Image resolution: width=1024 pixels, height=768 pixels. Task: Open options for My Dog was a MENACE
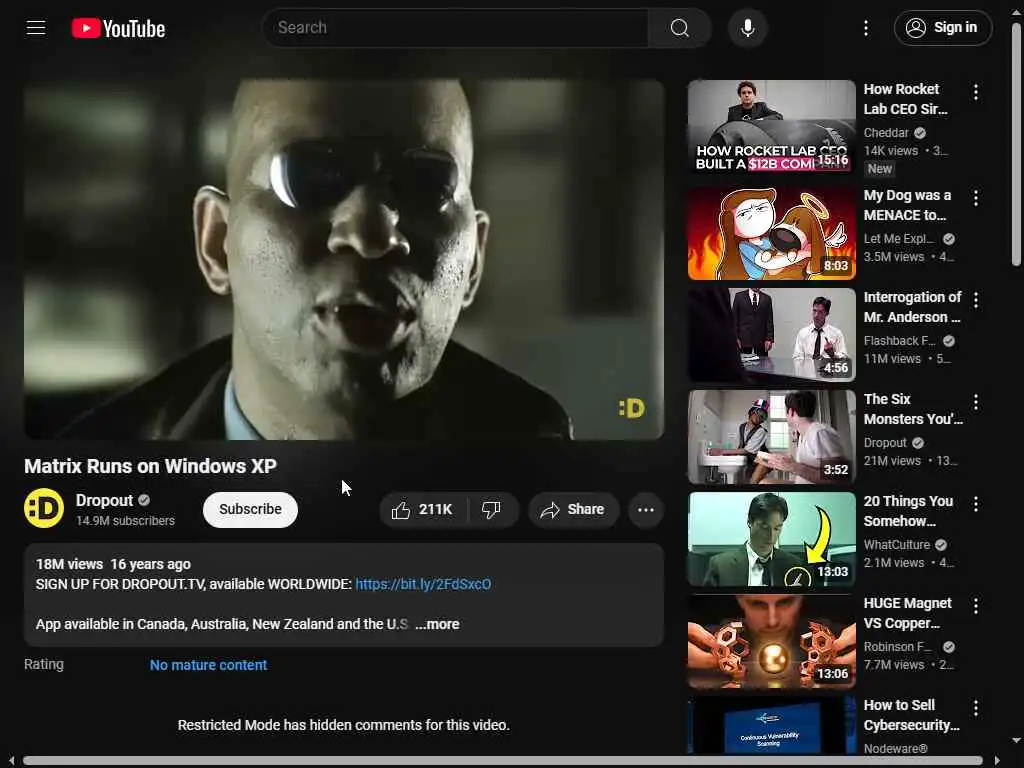[x=976, y=198]
